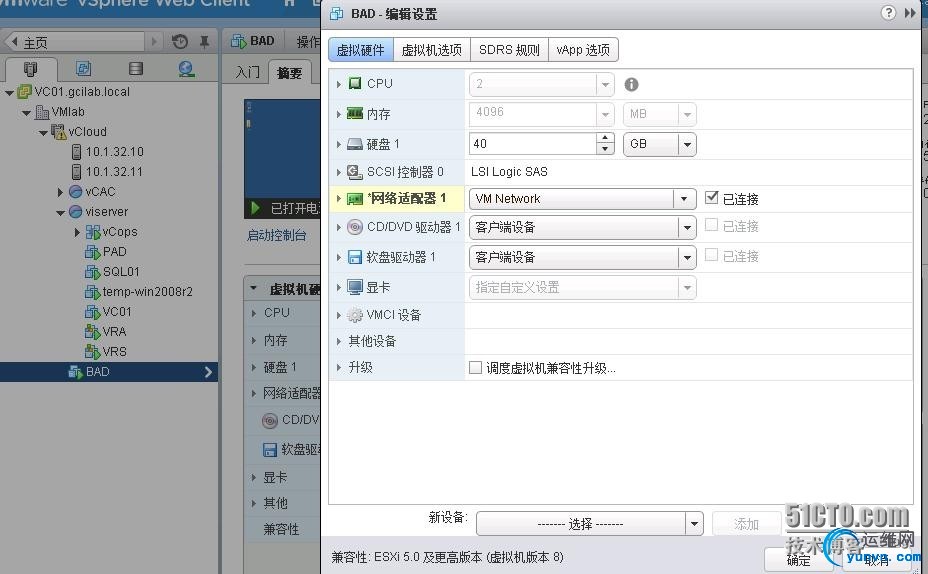This screenshot has height=574, width=928.
Task: Select host 10.1.32.11
Action: (x=114, y=172)
